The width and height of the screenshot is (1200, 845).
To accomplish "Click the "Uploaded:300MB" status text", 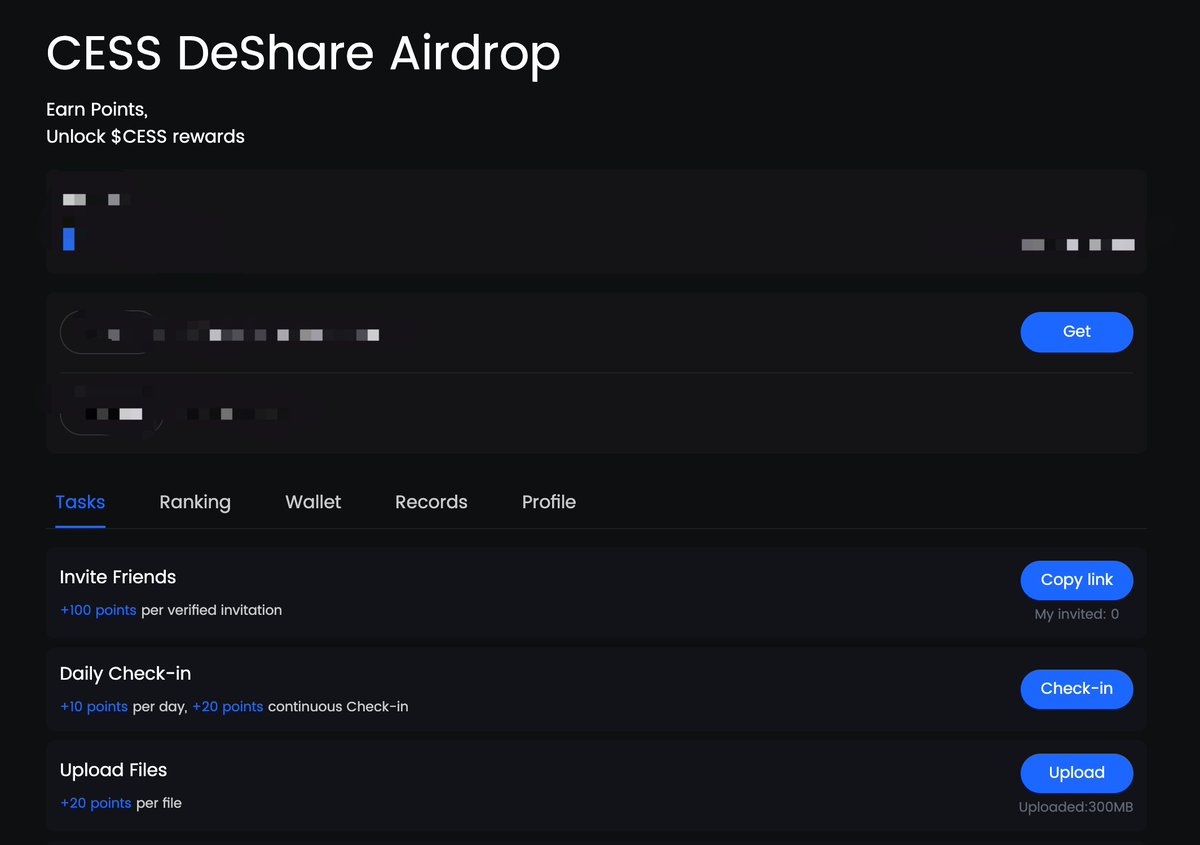I will click(x=1076, y=807).
